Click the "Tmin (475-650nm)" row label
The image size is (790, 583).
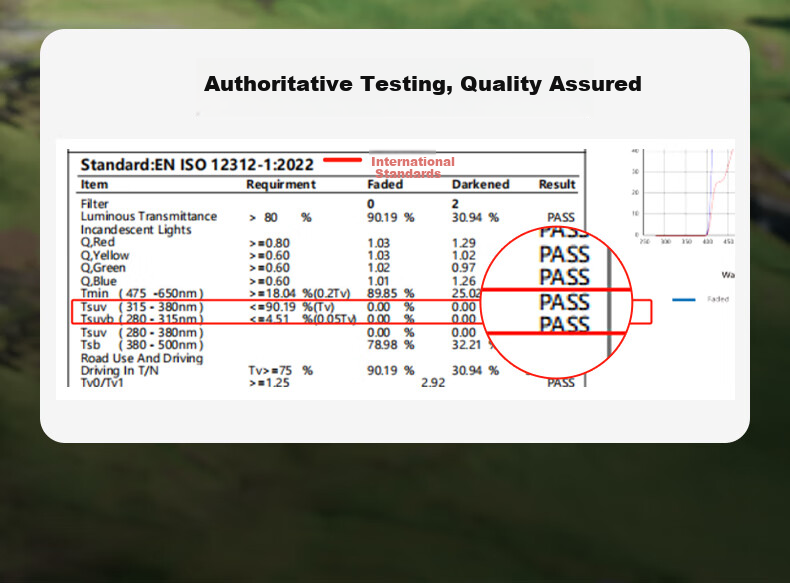point(142,294)
